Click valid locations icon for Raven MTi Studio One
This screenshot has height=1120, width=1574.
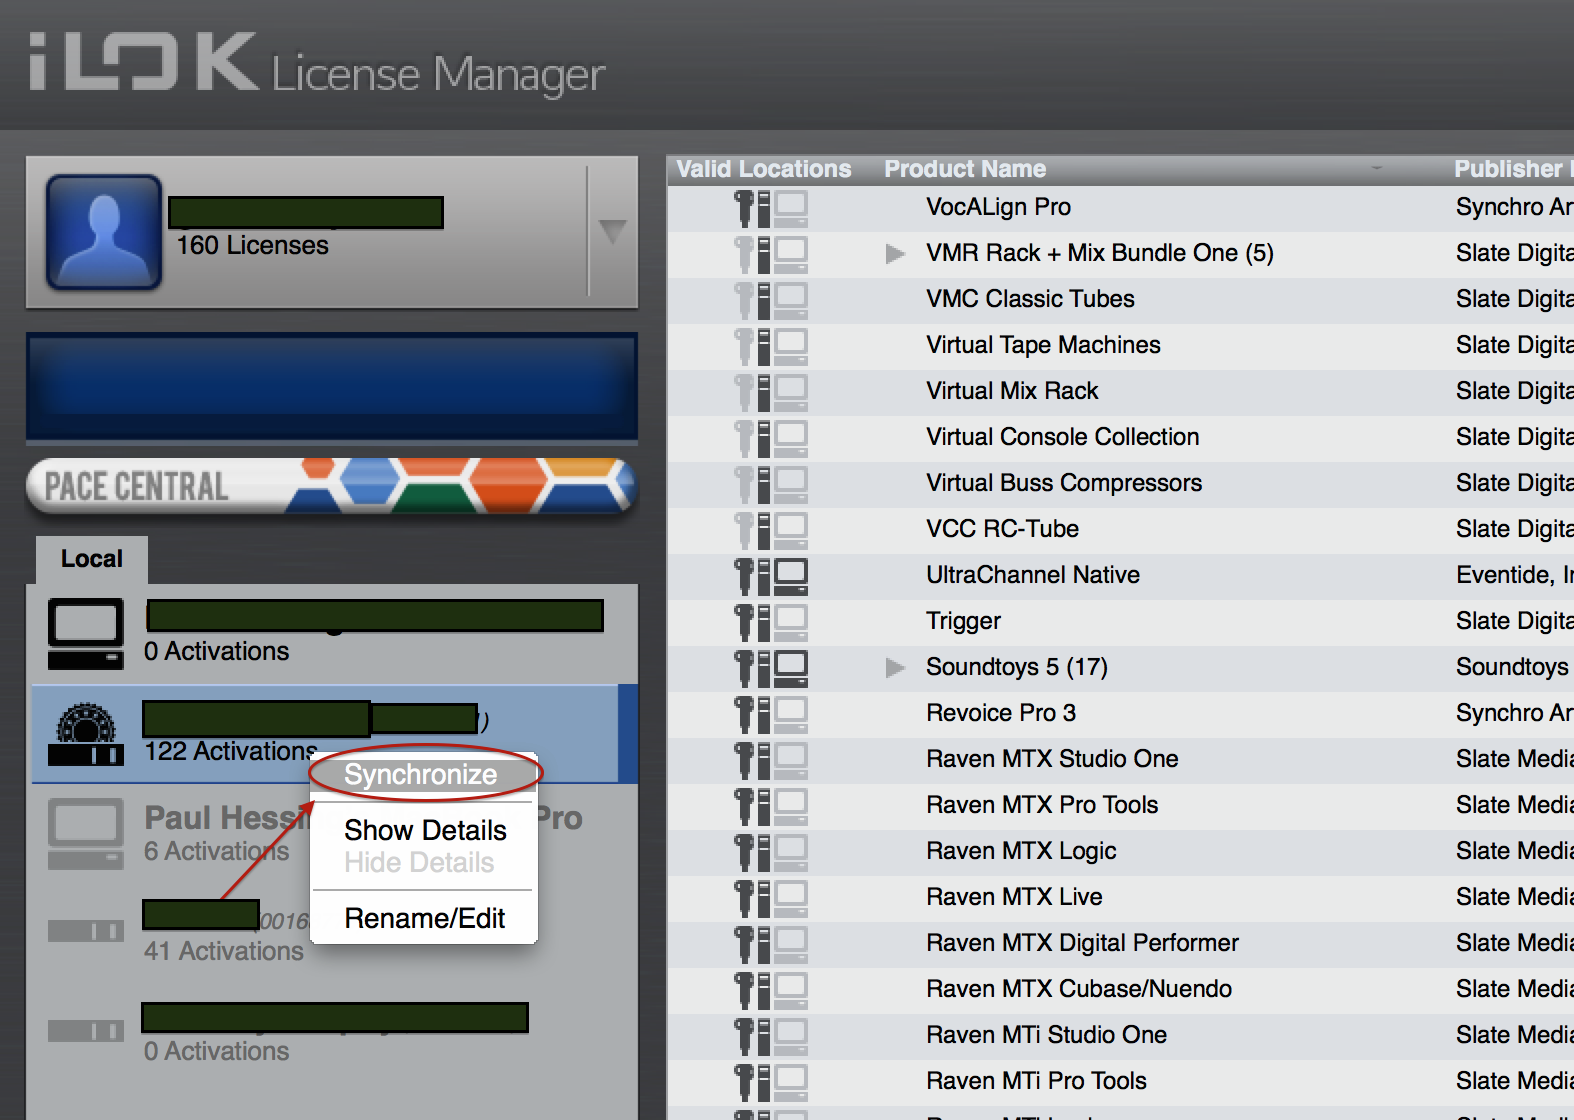point(771,1036)
